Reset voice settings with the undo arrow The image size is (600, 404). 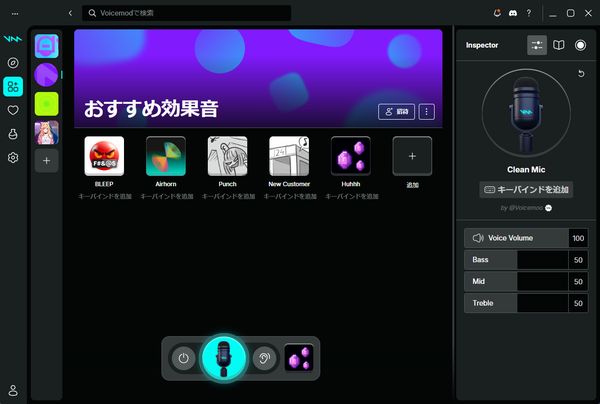pos(581,73)
